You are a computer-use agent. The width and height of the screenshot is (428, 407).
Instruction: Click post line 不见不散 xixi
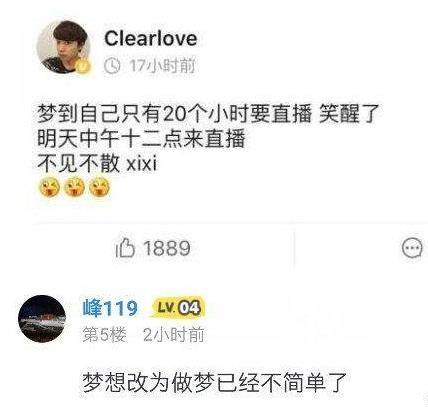97,163
